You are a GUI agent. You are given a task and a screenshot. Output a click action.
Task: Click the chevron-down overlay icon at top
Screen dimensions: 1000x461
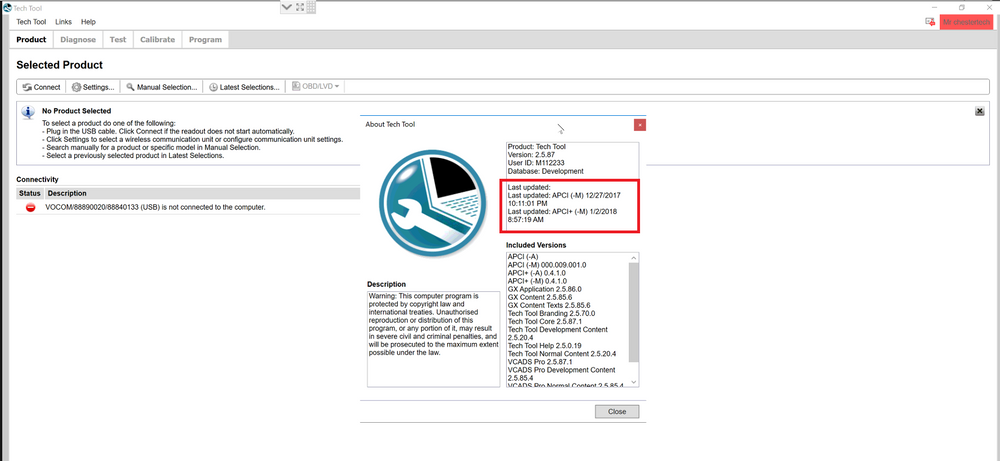point(286,7)
